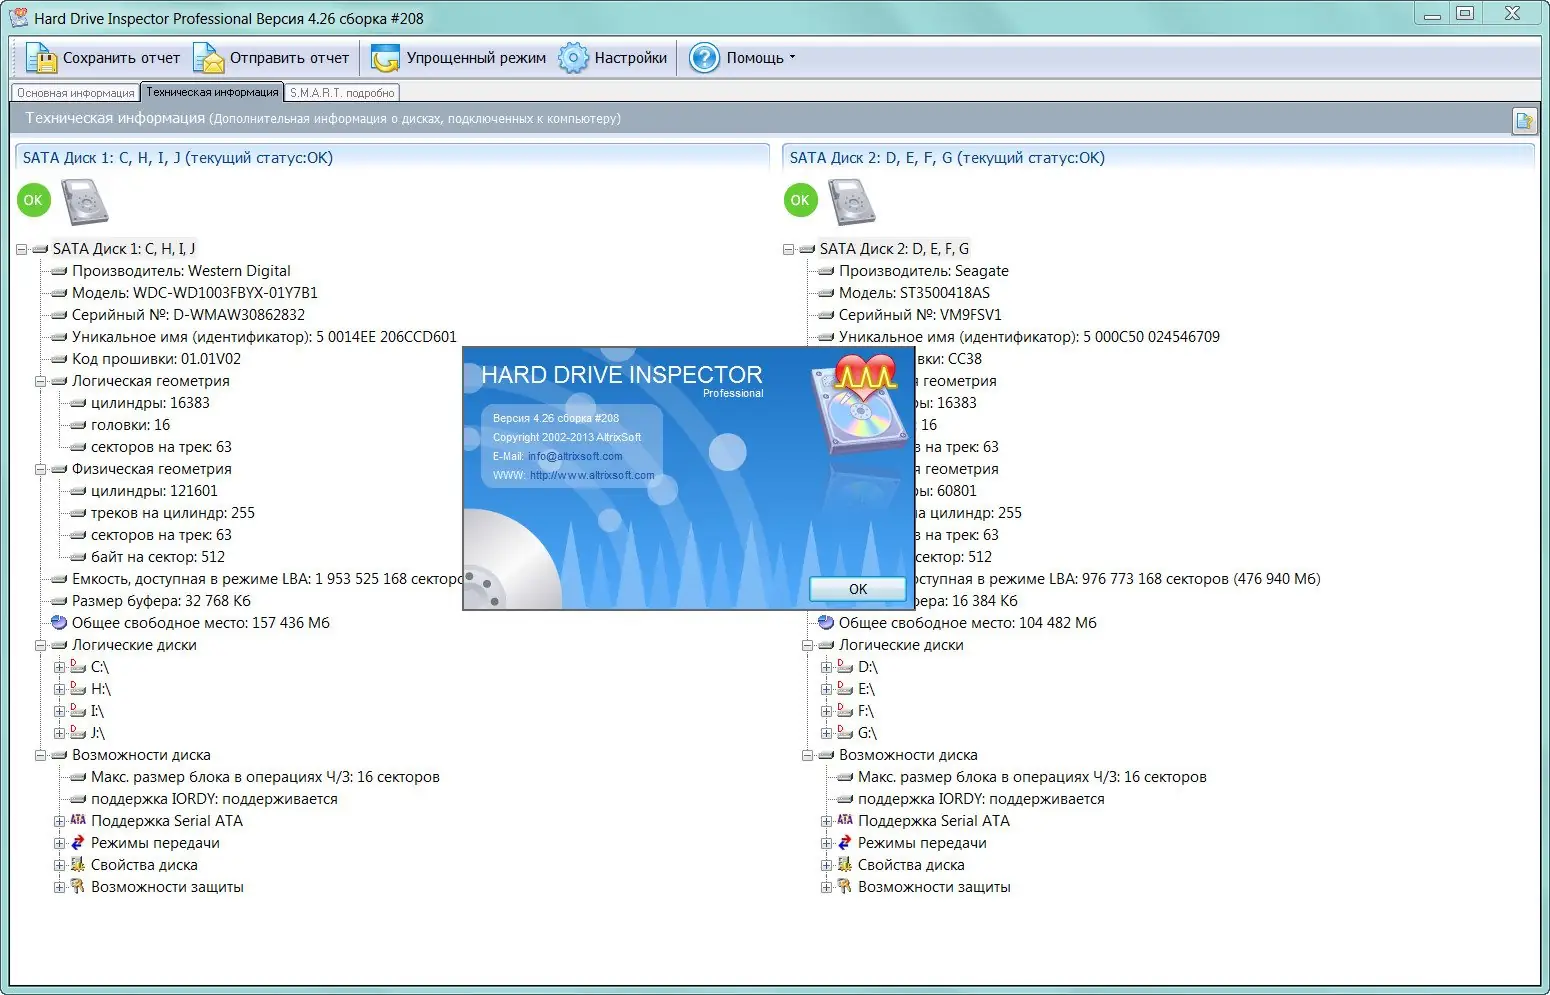Click the green OK status badge for Disk 1
The height and width of the screenshot is (995, 1550).
[33, 200]
